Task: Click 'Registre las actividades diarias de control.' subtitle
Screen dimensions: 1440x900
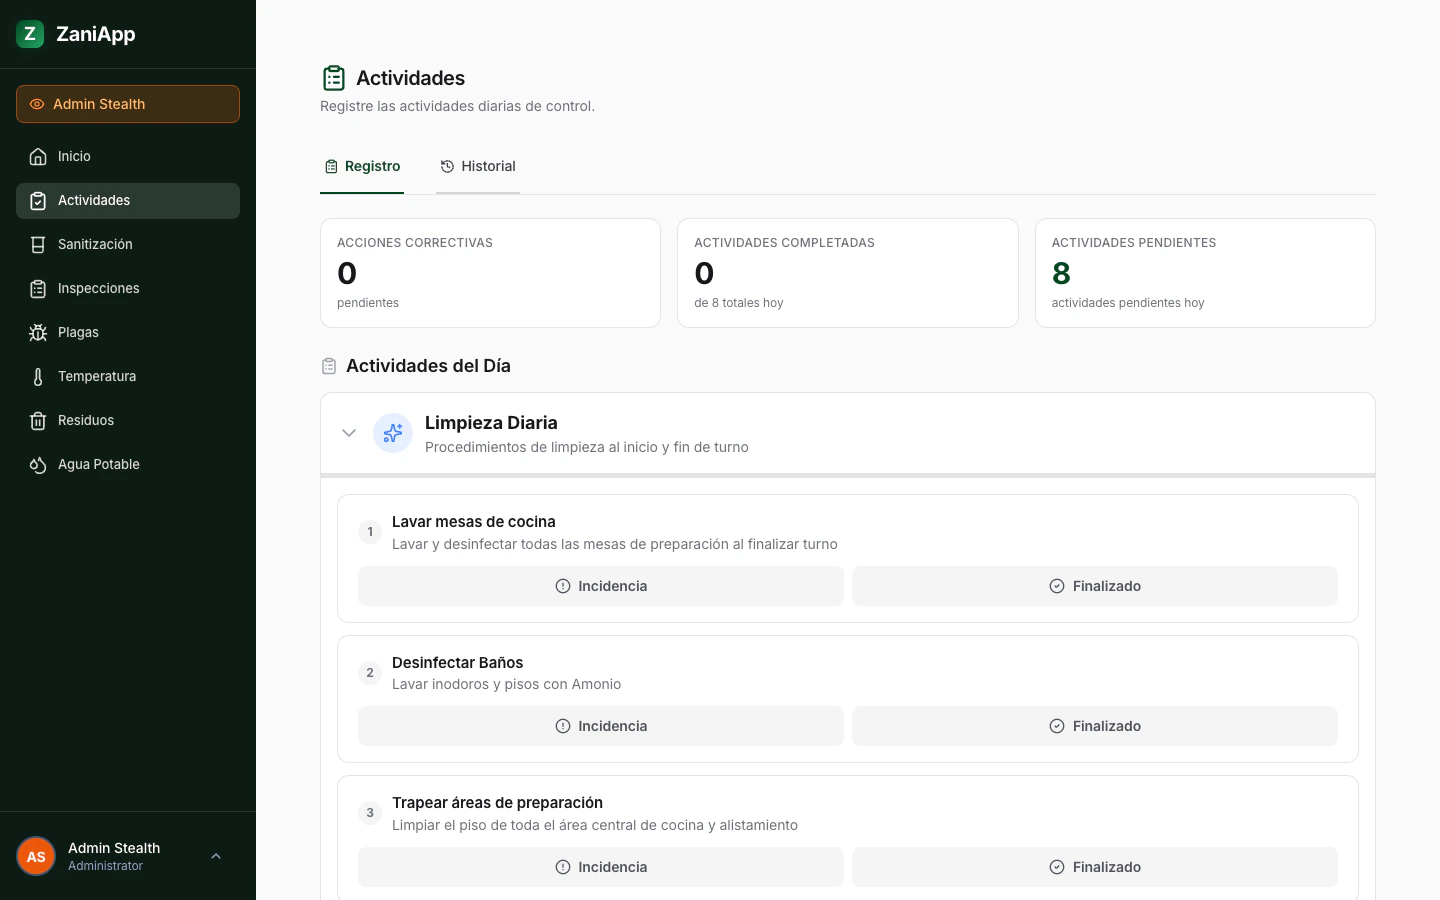Action: click(x=457, y=106)
